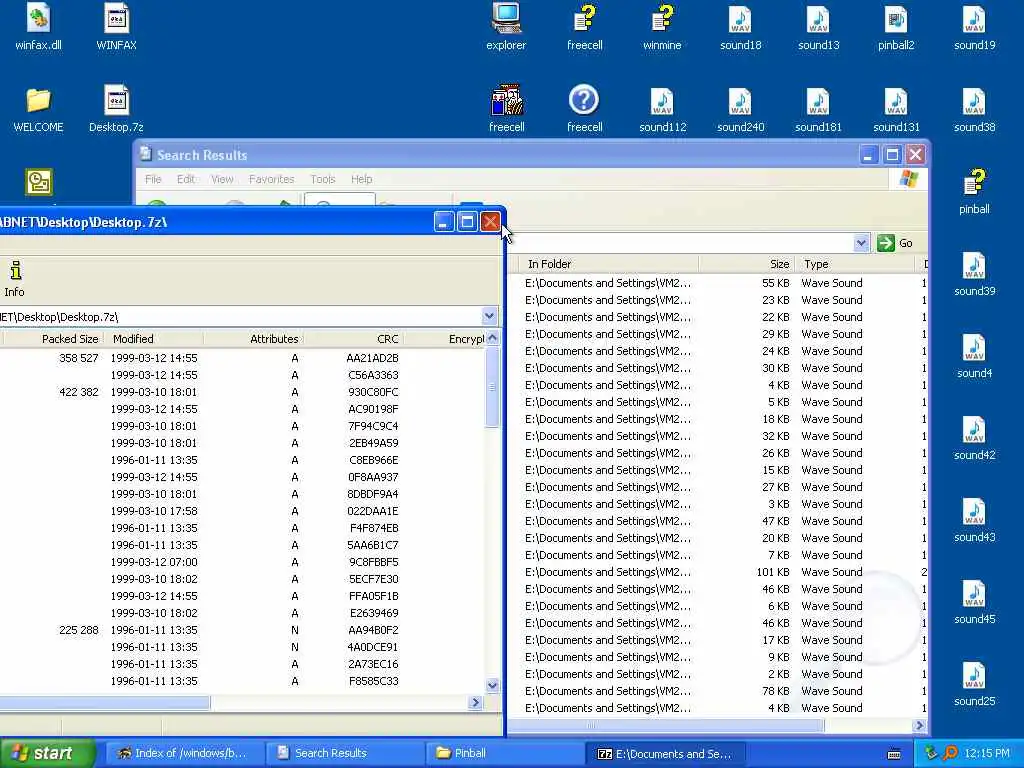Select search result row sized 101 KB
Screen dimensions: 1024x768
point(717,572)
